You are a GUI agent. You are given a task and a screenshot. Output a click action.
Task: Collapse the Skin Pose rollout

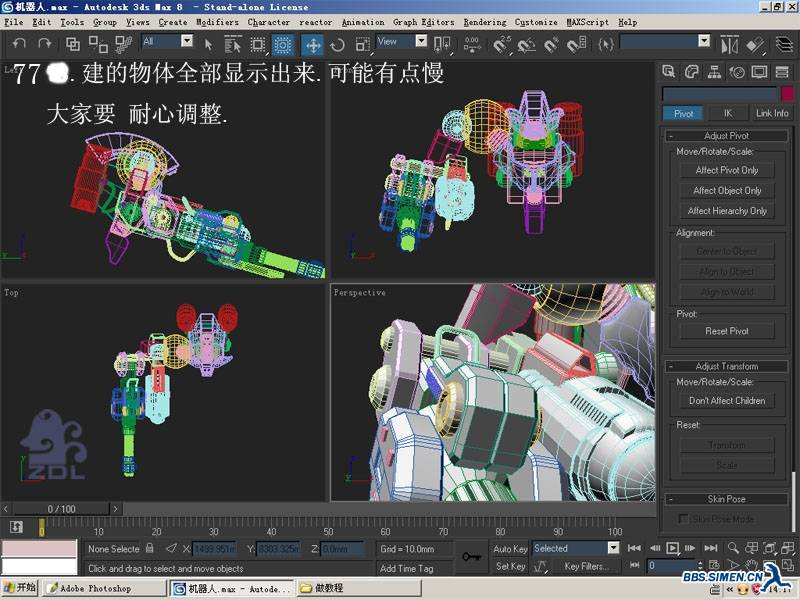click(x=727, y=499)
